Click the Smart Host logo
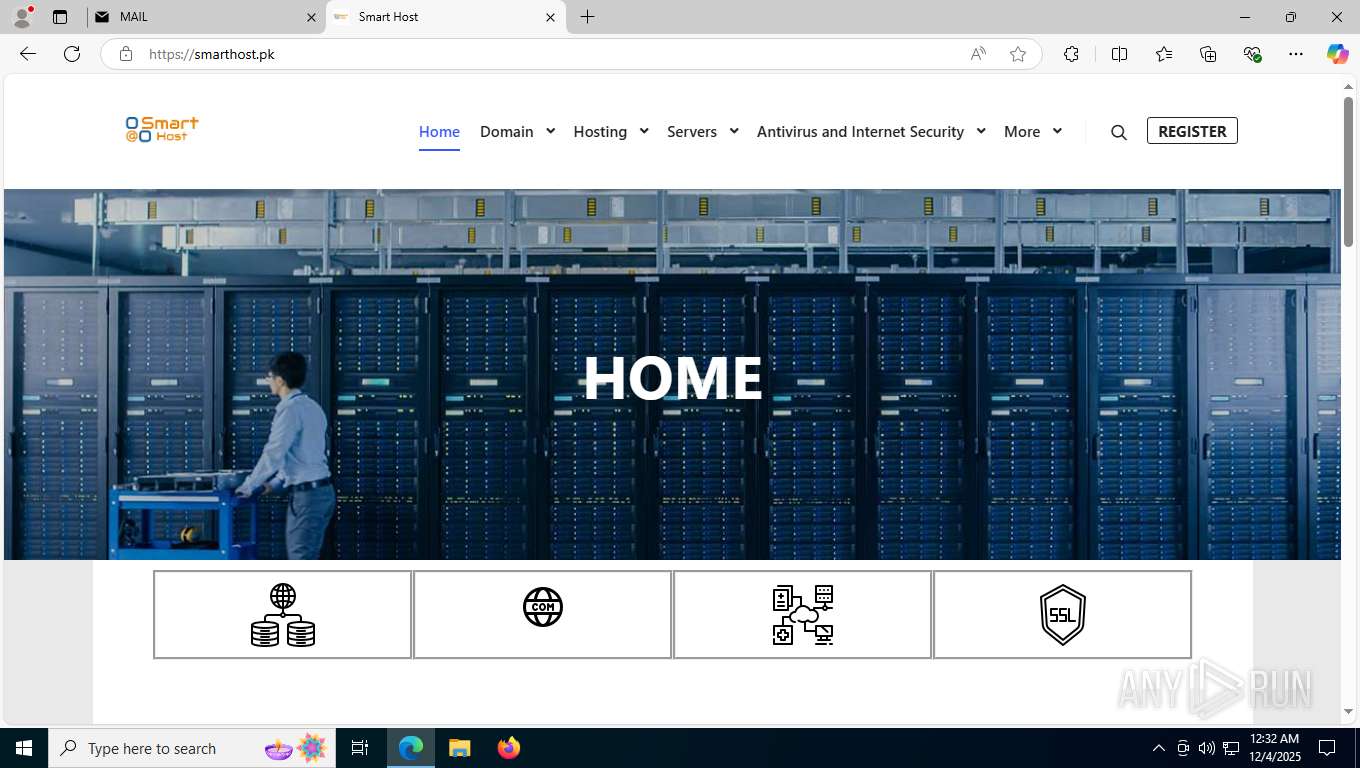This screenshot has width=1360, height=768. pos(162,129)
